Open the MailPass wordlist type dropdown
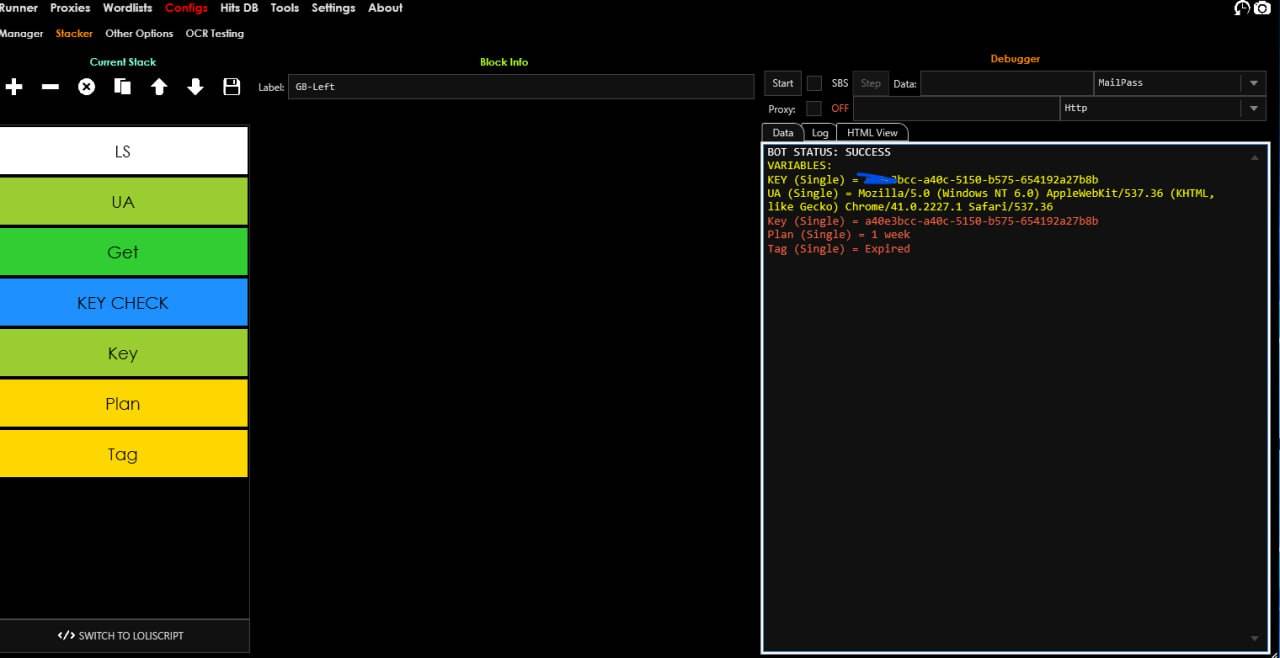This screenshot has width=1280, height=658. 1253,83
